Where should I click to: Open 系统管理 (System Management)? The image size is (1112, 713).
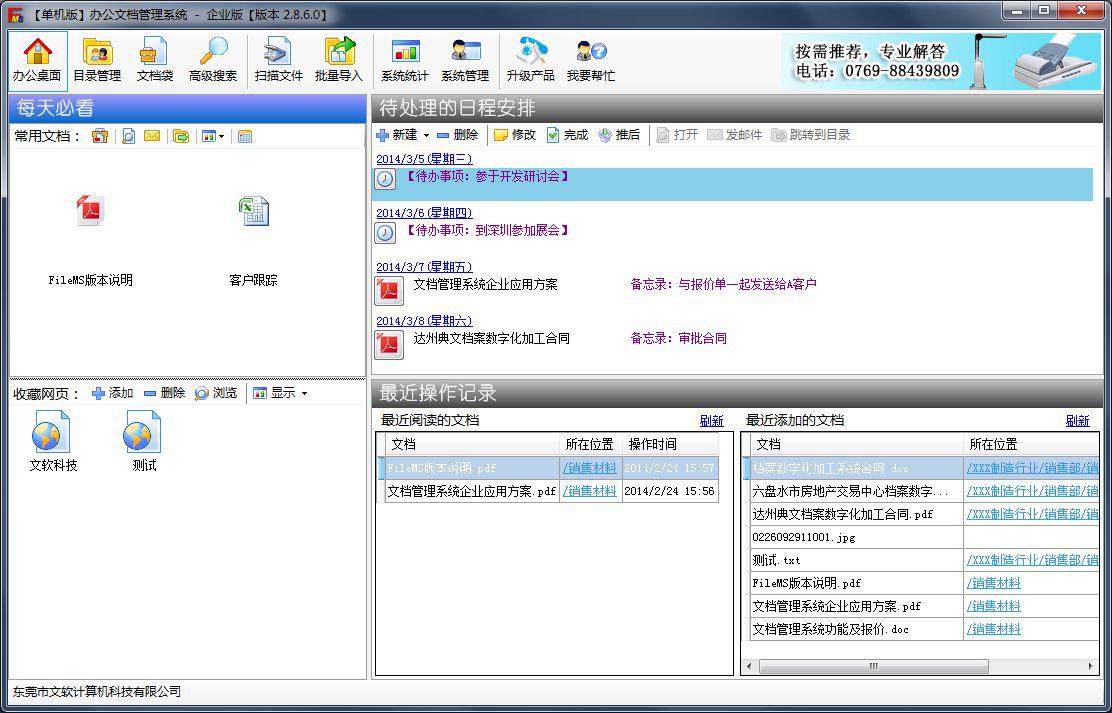pos(464,58)
